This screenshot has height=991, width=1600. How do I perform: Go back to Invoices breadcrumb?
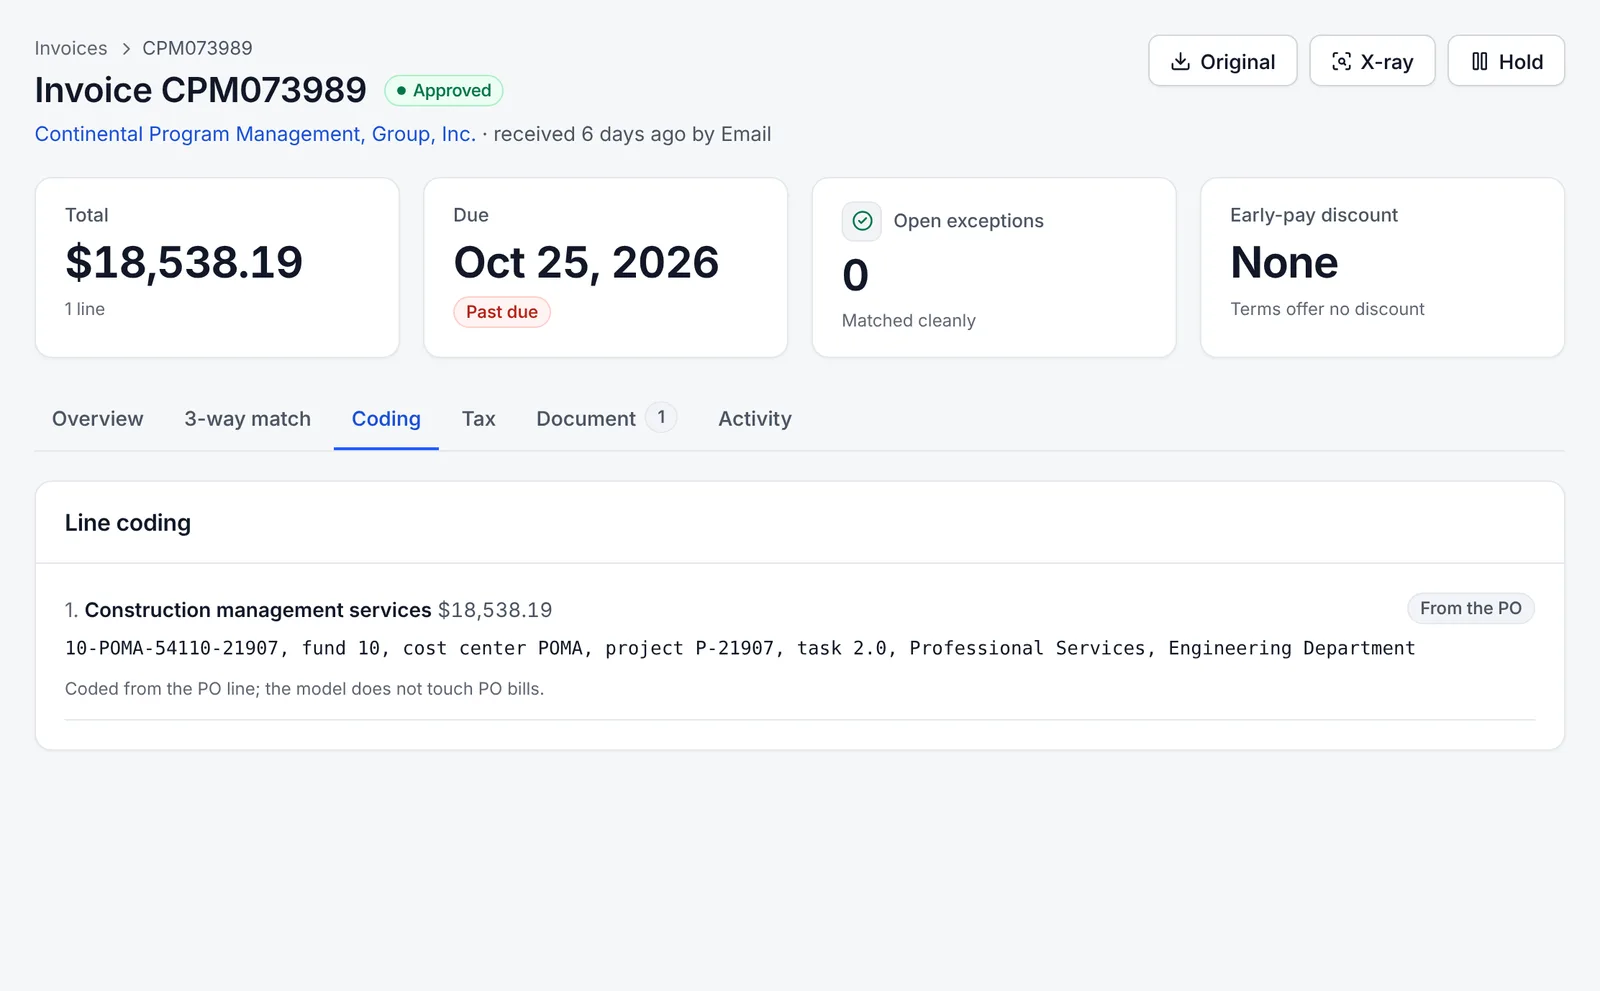click(x=71, y=48)
